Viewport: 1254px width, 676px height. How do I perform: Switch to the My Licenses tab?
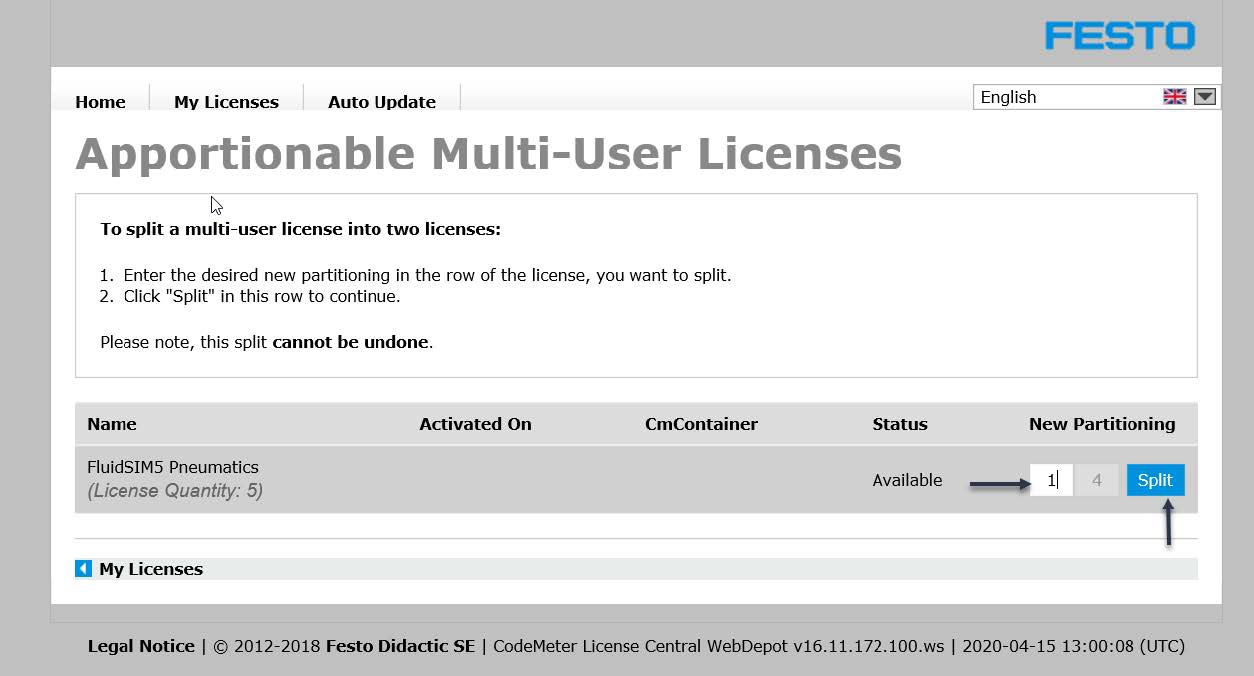(226, 102)
